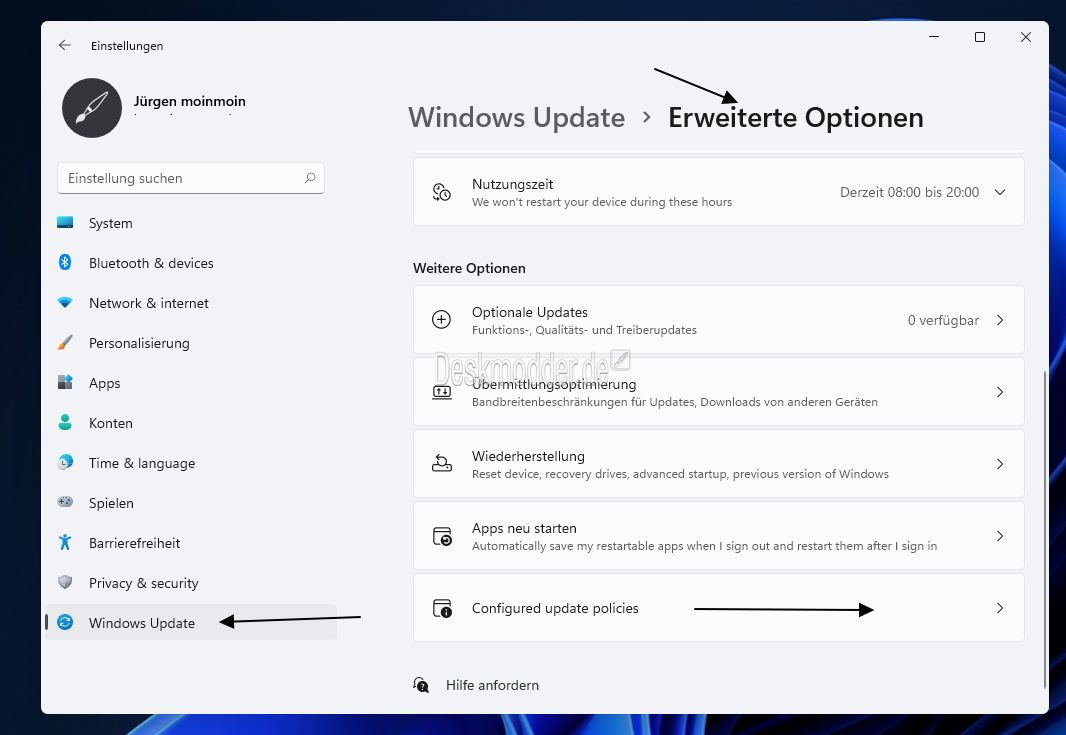Click the Erweiterte Optionen page heading
Image resolution: width=1066 pixels, height=735 pixels.
(x=795, y=118)
